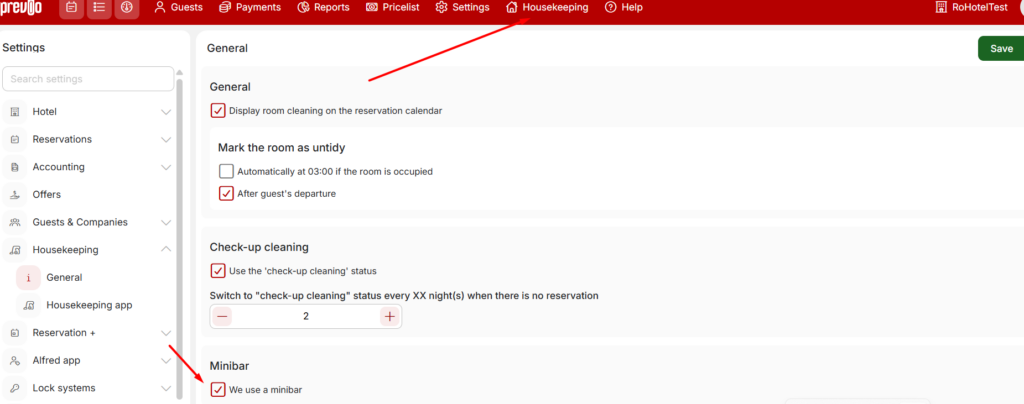Image resolution: width=1024 pixels, height=404 pixels.
Task: Click the Alfred app icon in sidebar
Action: [15, 360]
